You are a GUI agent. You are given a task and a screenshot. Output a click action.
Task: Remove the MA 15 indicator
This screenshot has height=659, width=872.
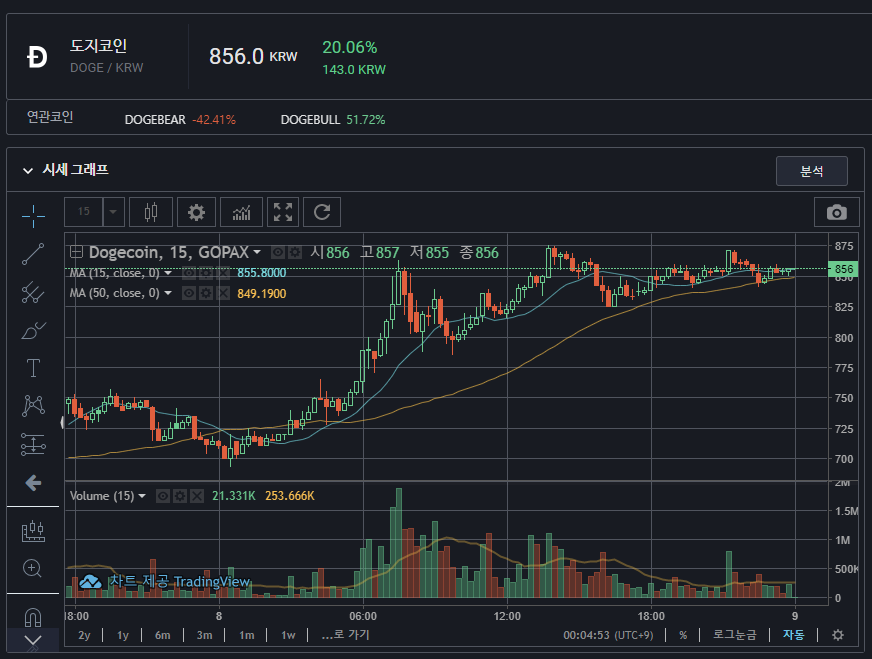point(223,273)
